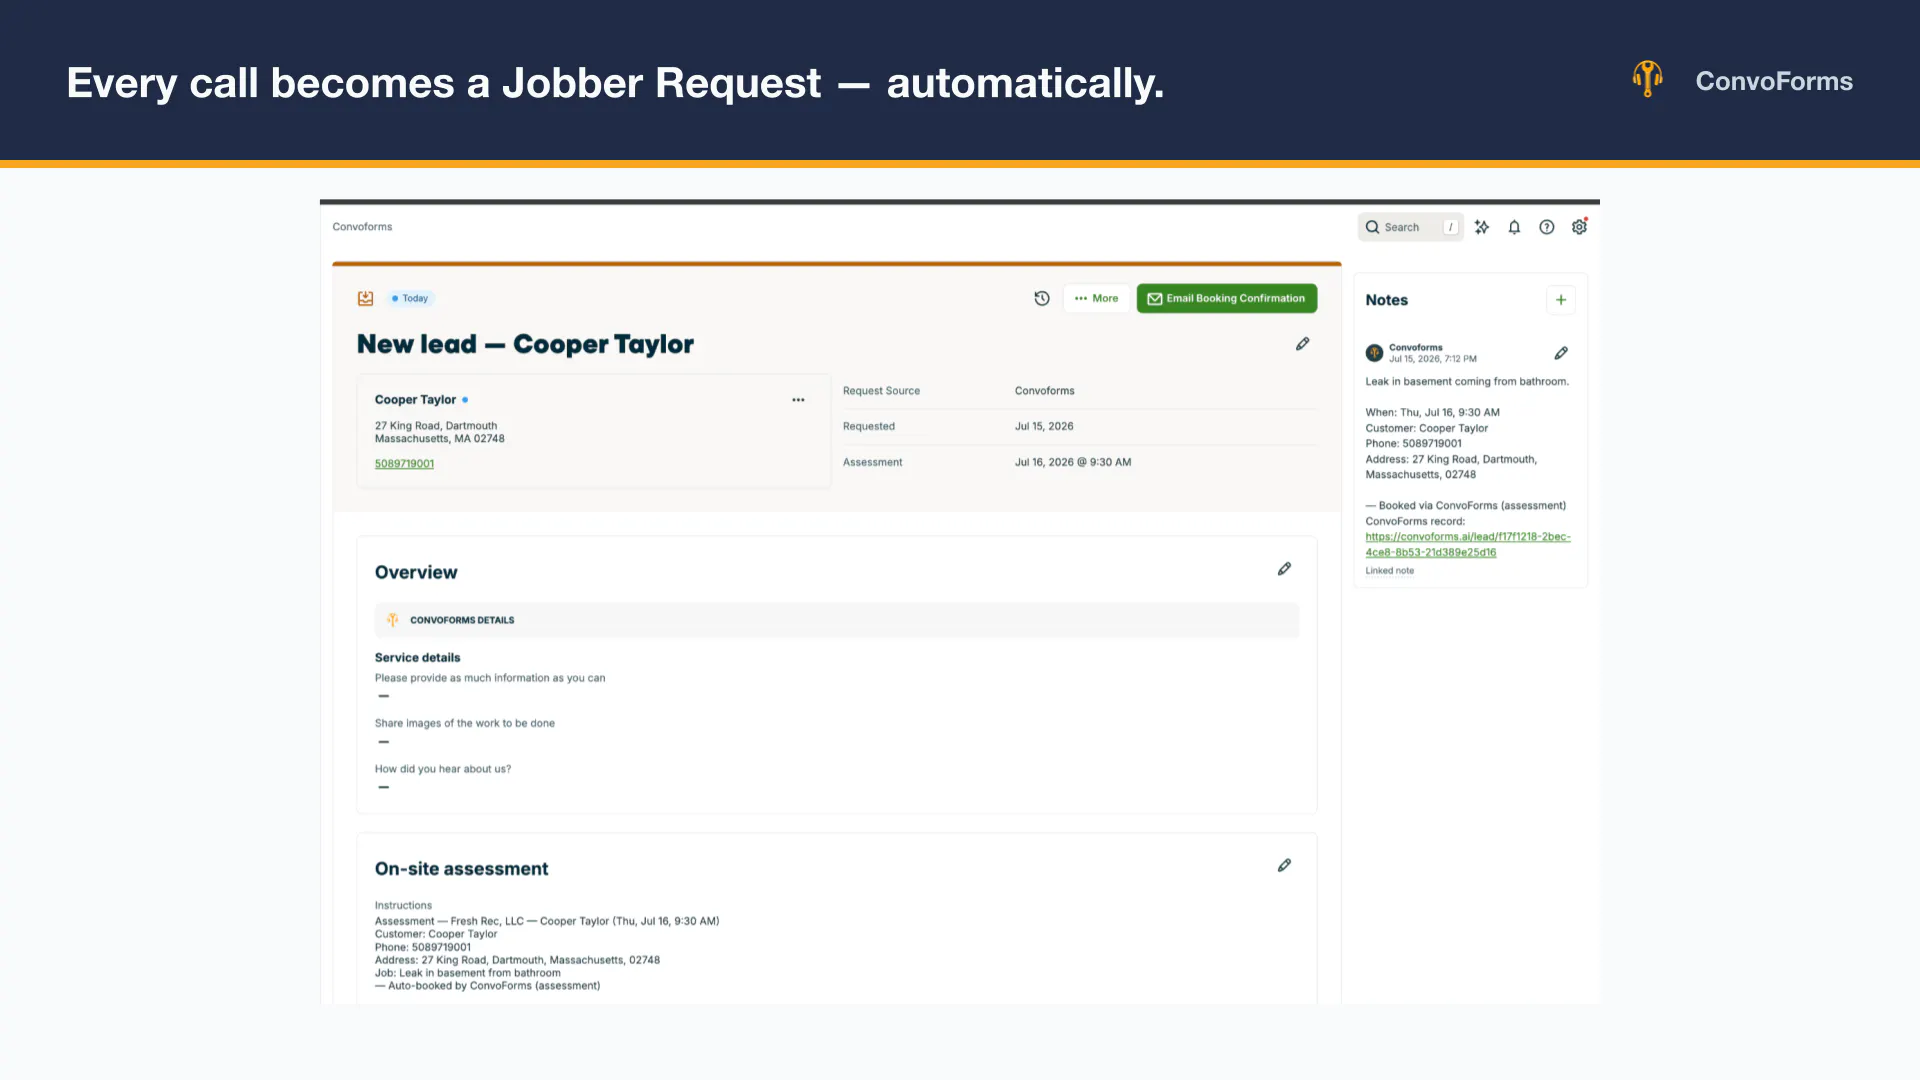Click 'How did you hear about us?' label
The height and width of the screenshot is (1080, 1920).
[x=443, y=769]
